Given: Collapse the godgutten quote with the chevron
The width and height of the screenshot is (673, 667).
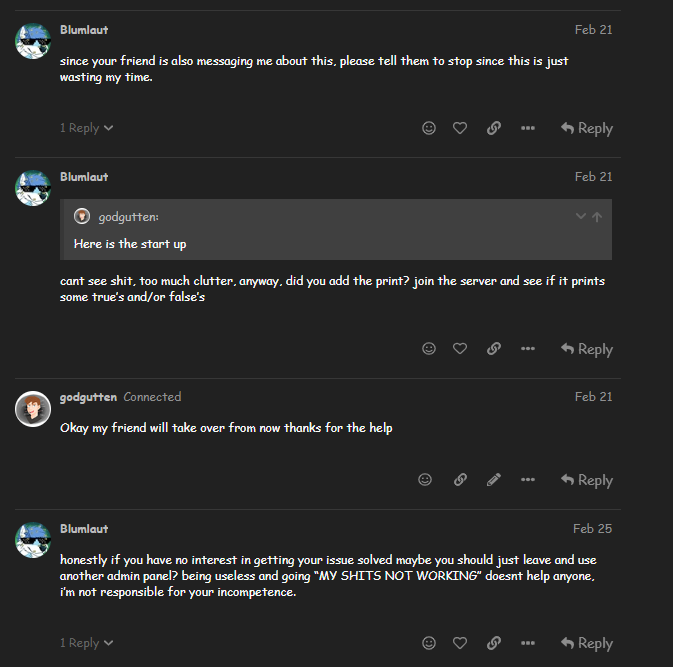Looking at the screenshot, I should tap(580, 216).
